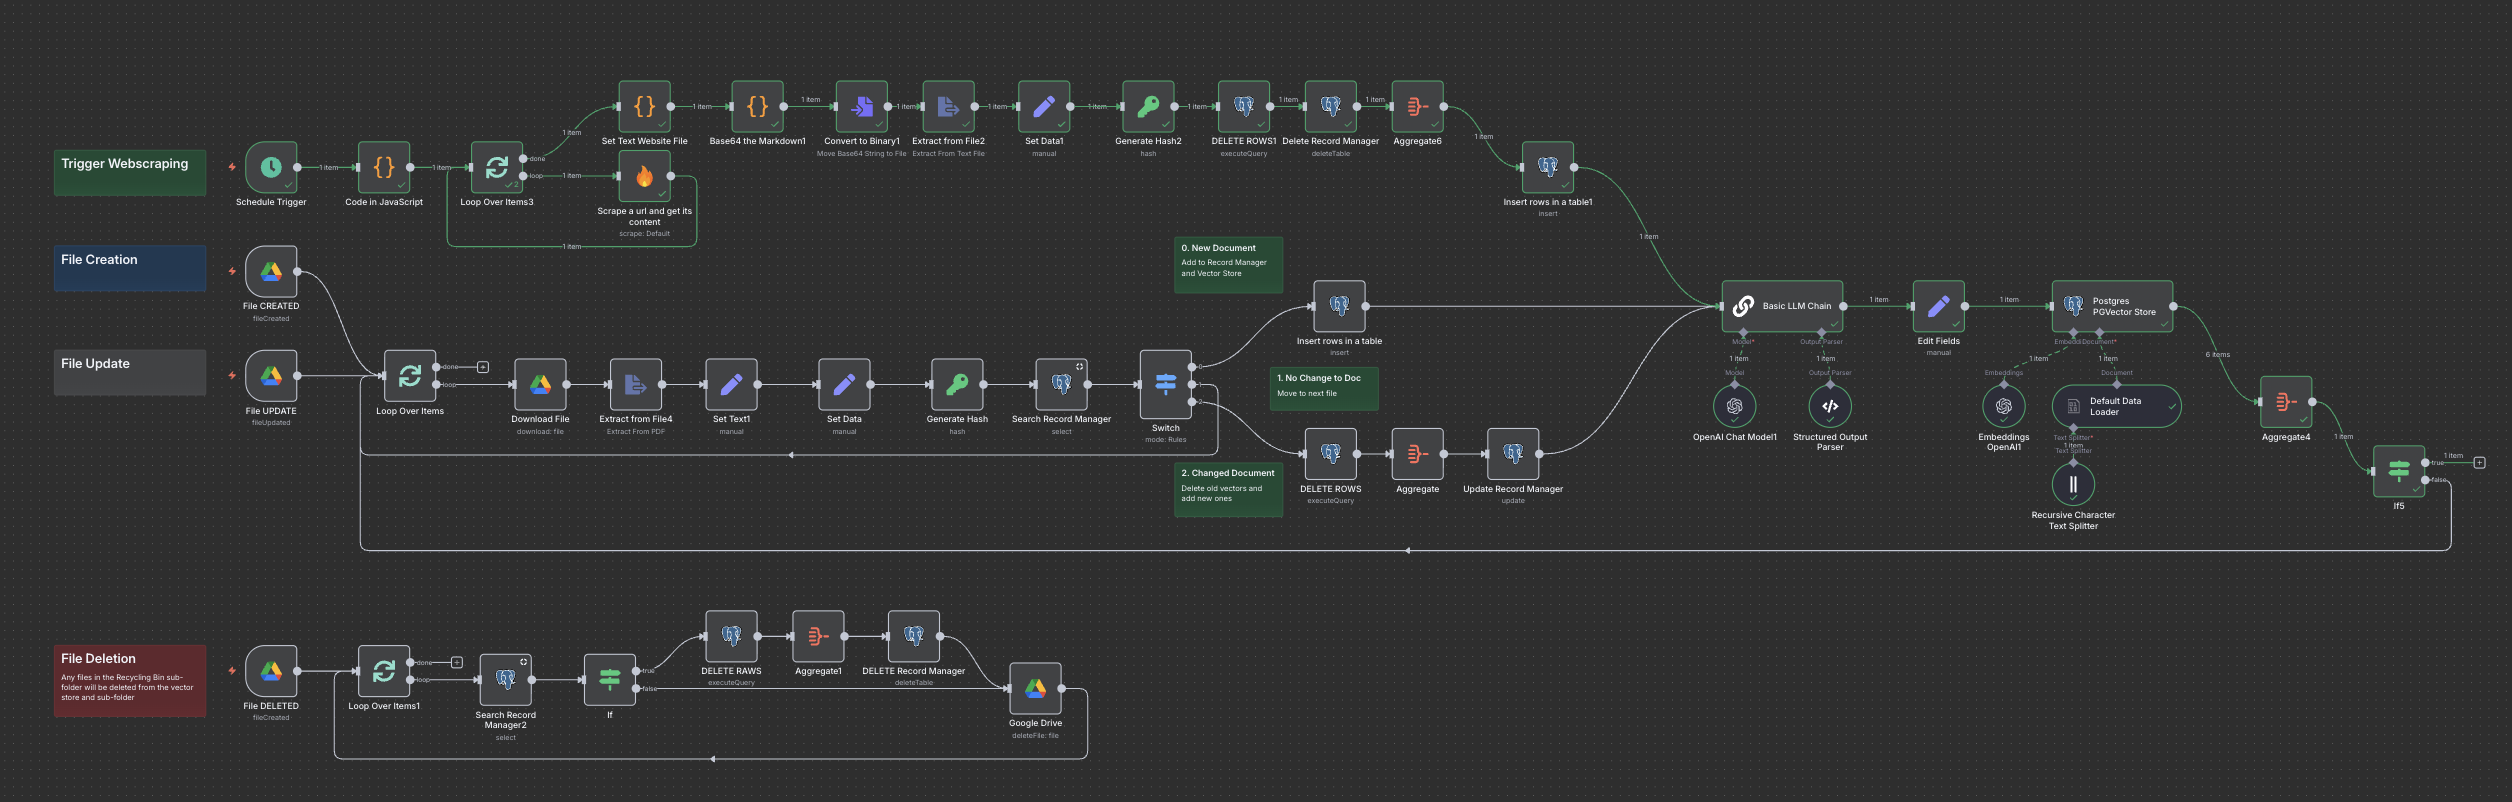Image resolution: width=2512 pixels, height=802 pixels.
Task: Open the Basic LLM Chain node
Action: pyautogui.click(x=1782, y=306)
